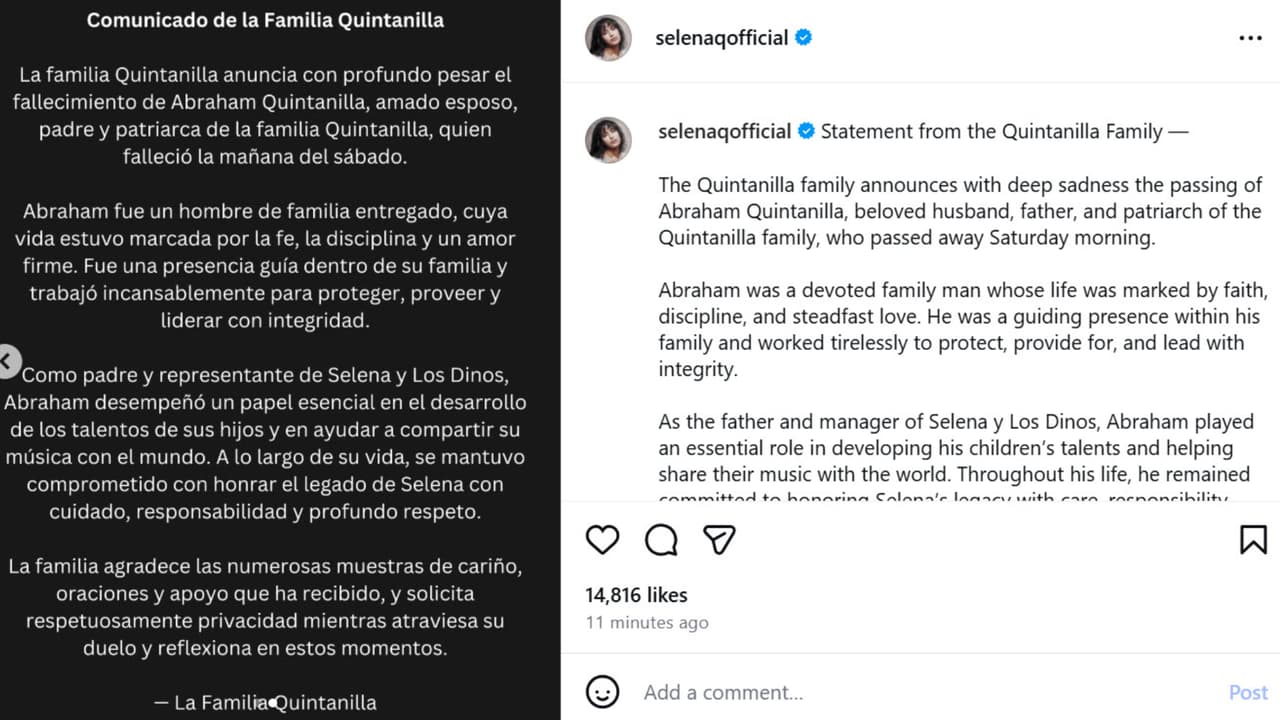The image size is (1280, 720).
Task: Open comments with the speech bubble icon
Action: [x=659, y=539]
